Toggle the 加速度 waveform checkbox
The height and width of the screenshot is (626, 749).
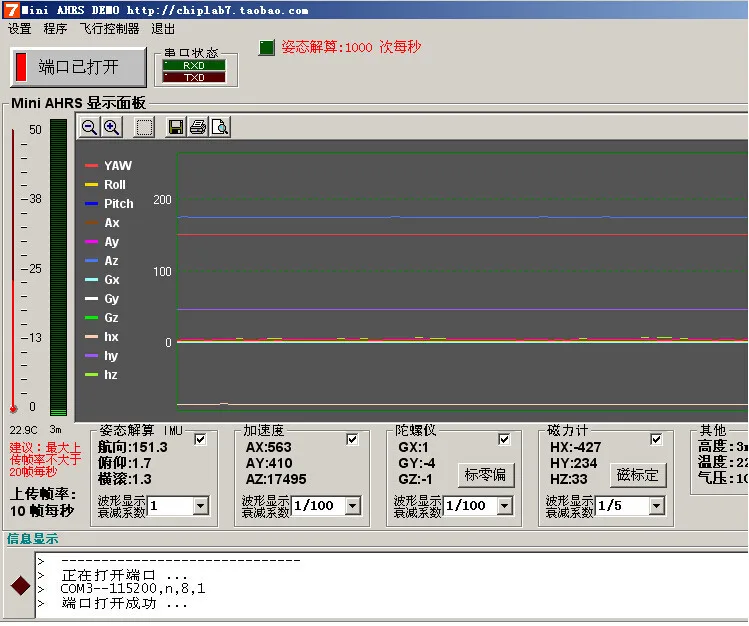point(352,439)
